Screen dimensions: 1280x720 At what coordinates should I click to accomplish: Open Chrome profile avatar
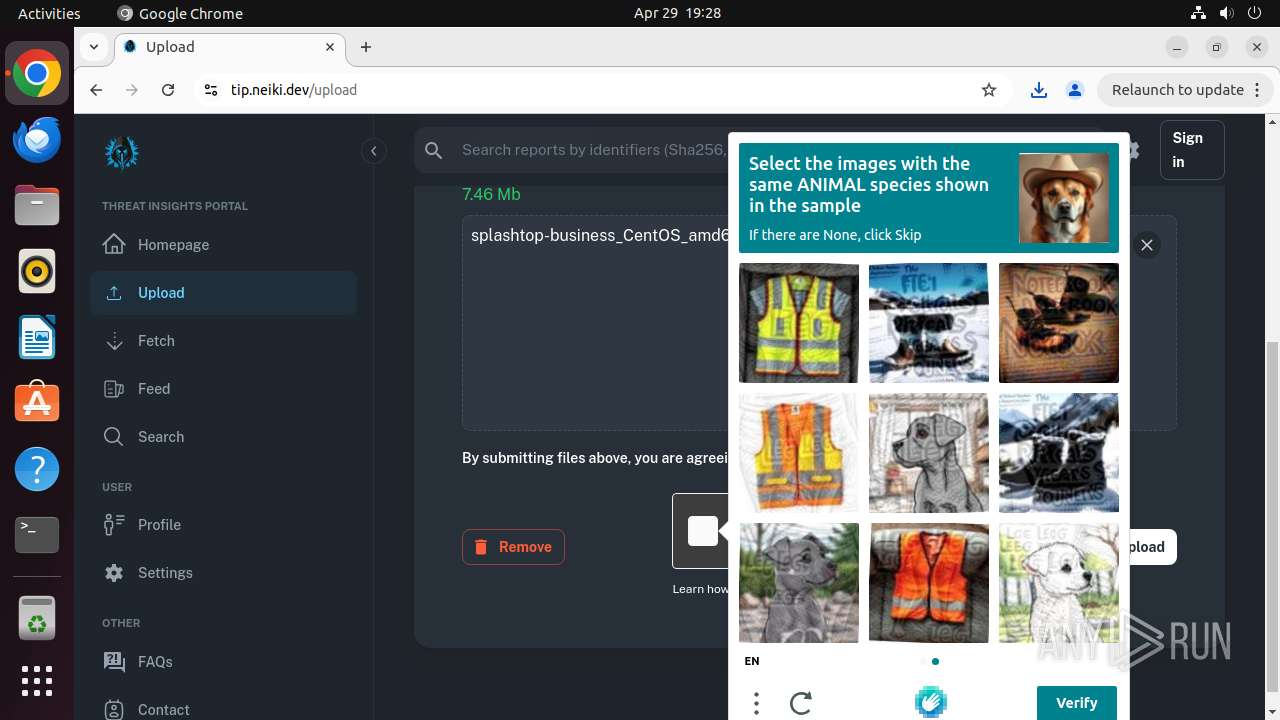(x=1075, y=90)
